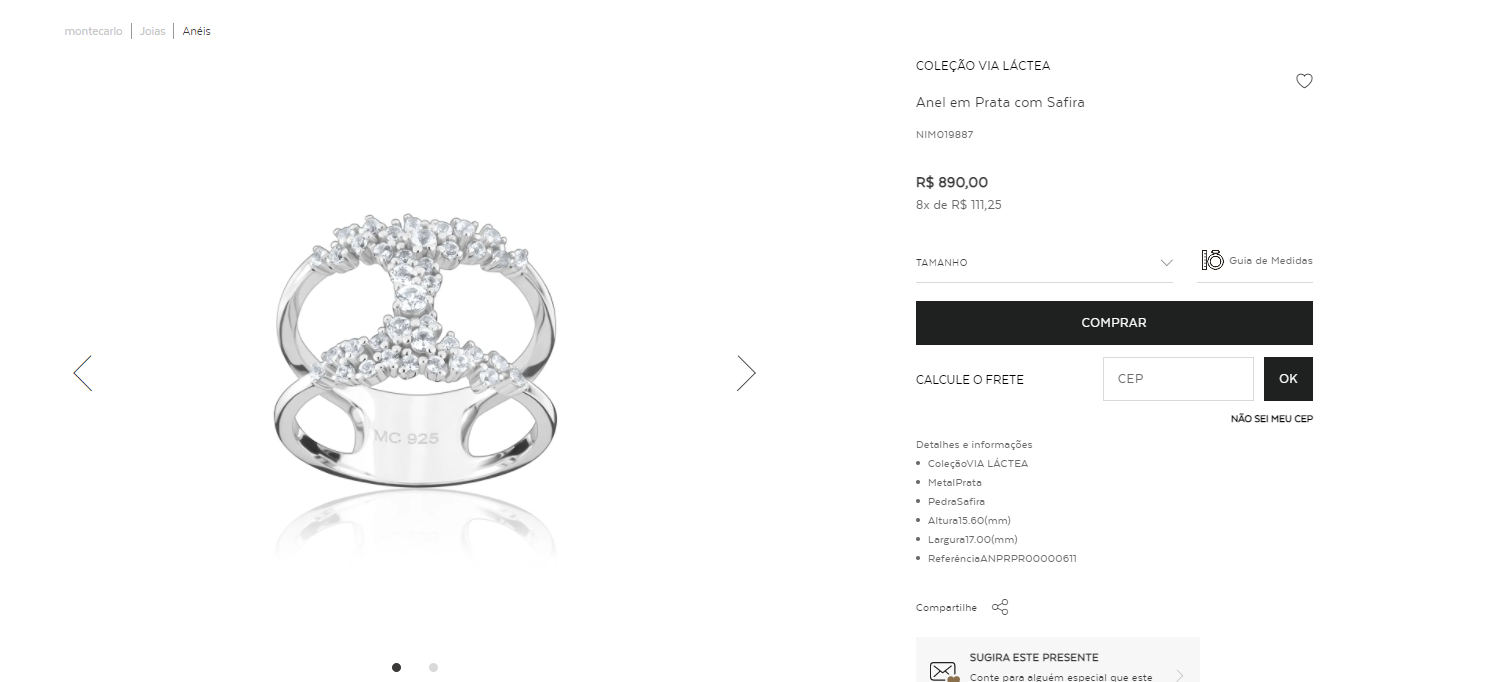Screen dimensions: 1489x682
Task: Open the Anéis breadcrumb link
Action: coord(196,31)
